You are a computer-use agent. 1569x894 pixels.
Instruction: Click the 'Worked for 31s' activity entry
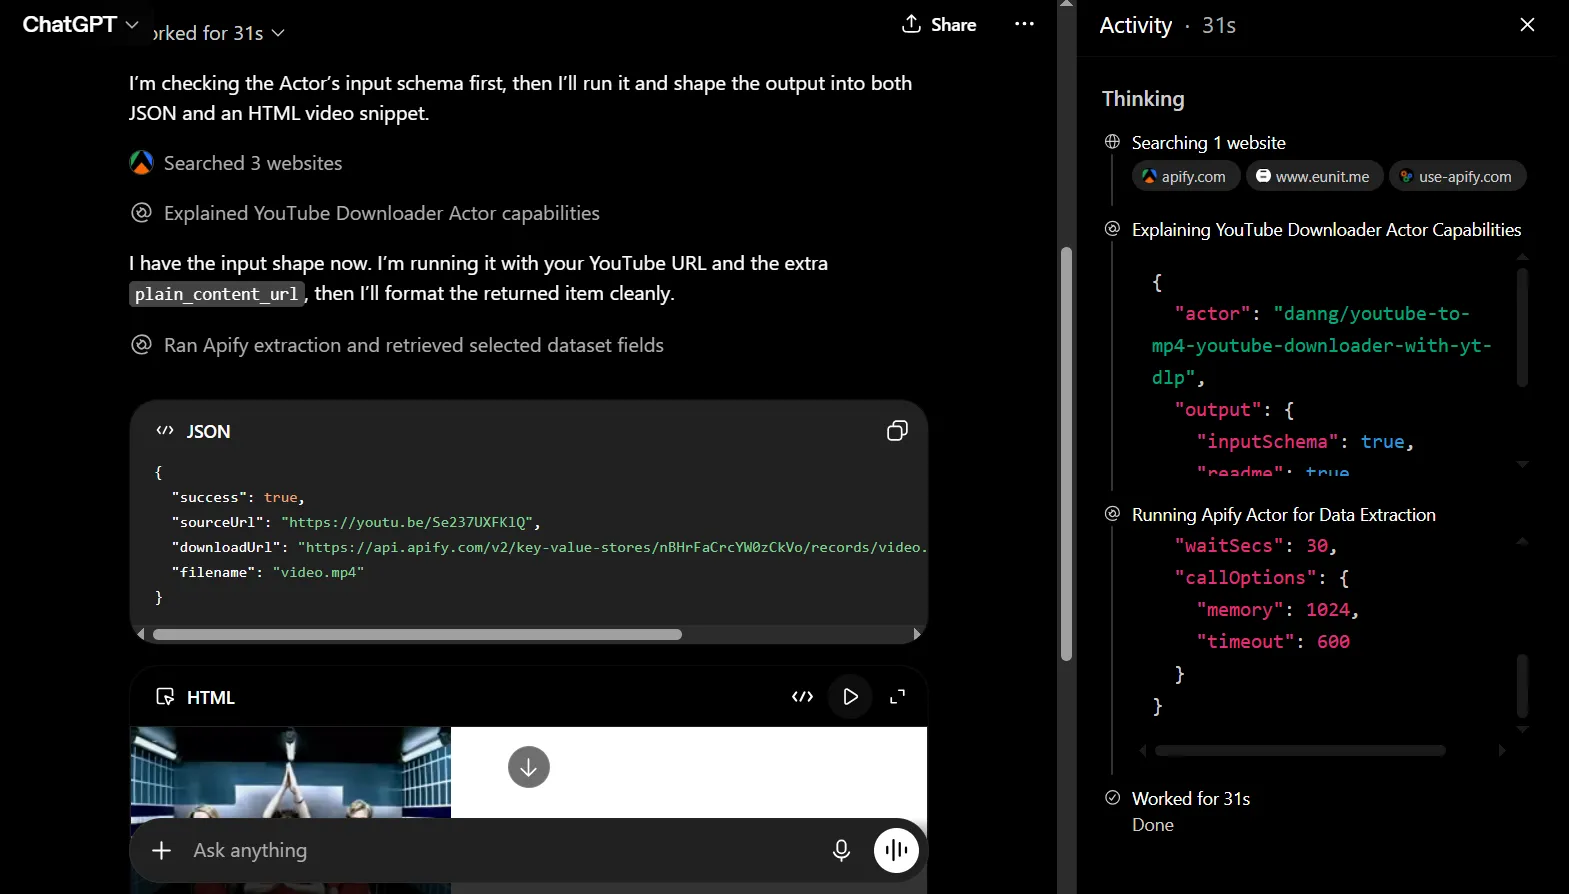(1190, 799)
